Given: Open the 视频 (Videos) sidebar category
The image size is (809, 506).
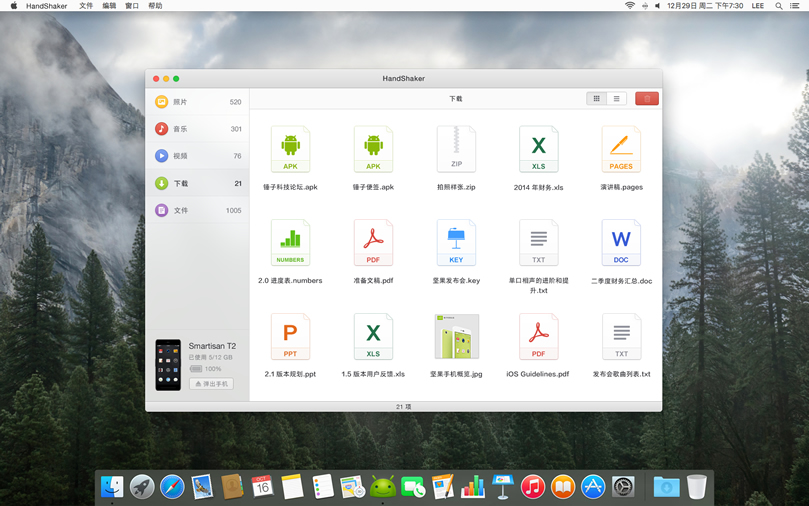Looking at the screenshot, I should (x=180, y=156).
